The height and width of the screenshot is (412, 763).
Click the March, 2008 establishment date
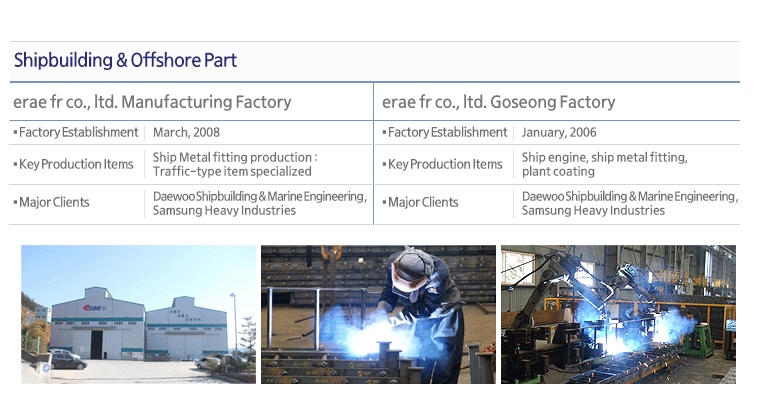[186, 132]
